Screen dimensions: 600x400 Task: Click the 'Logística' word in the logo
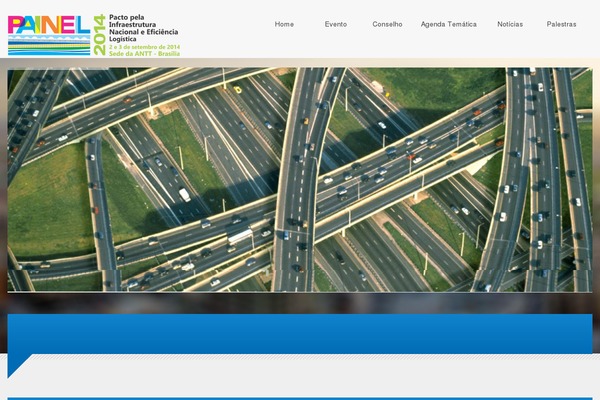tap(124, 39)
